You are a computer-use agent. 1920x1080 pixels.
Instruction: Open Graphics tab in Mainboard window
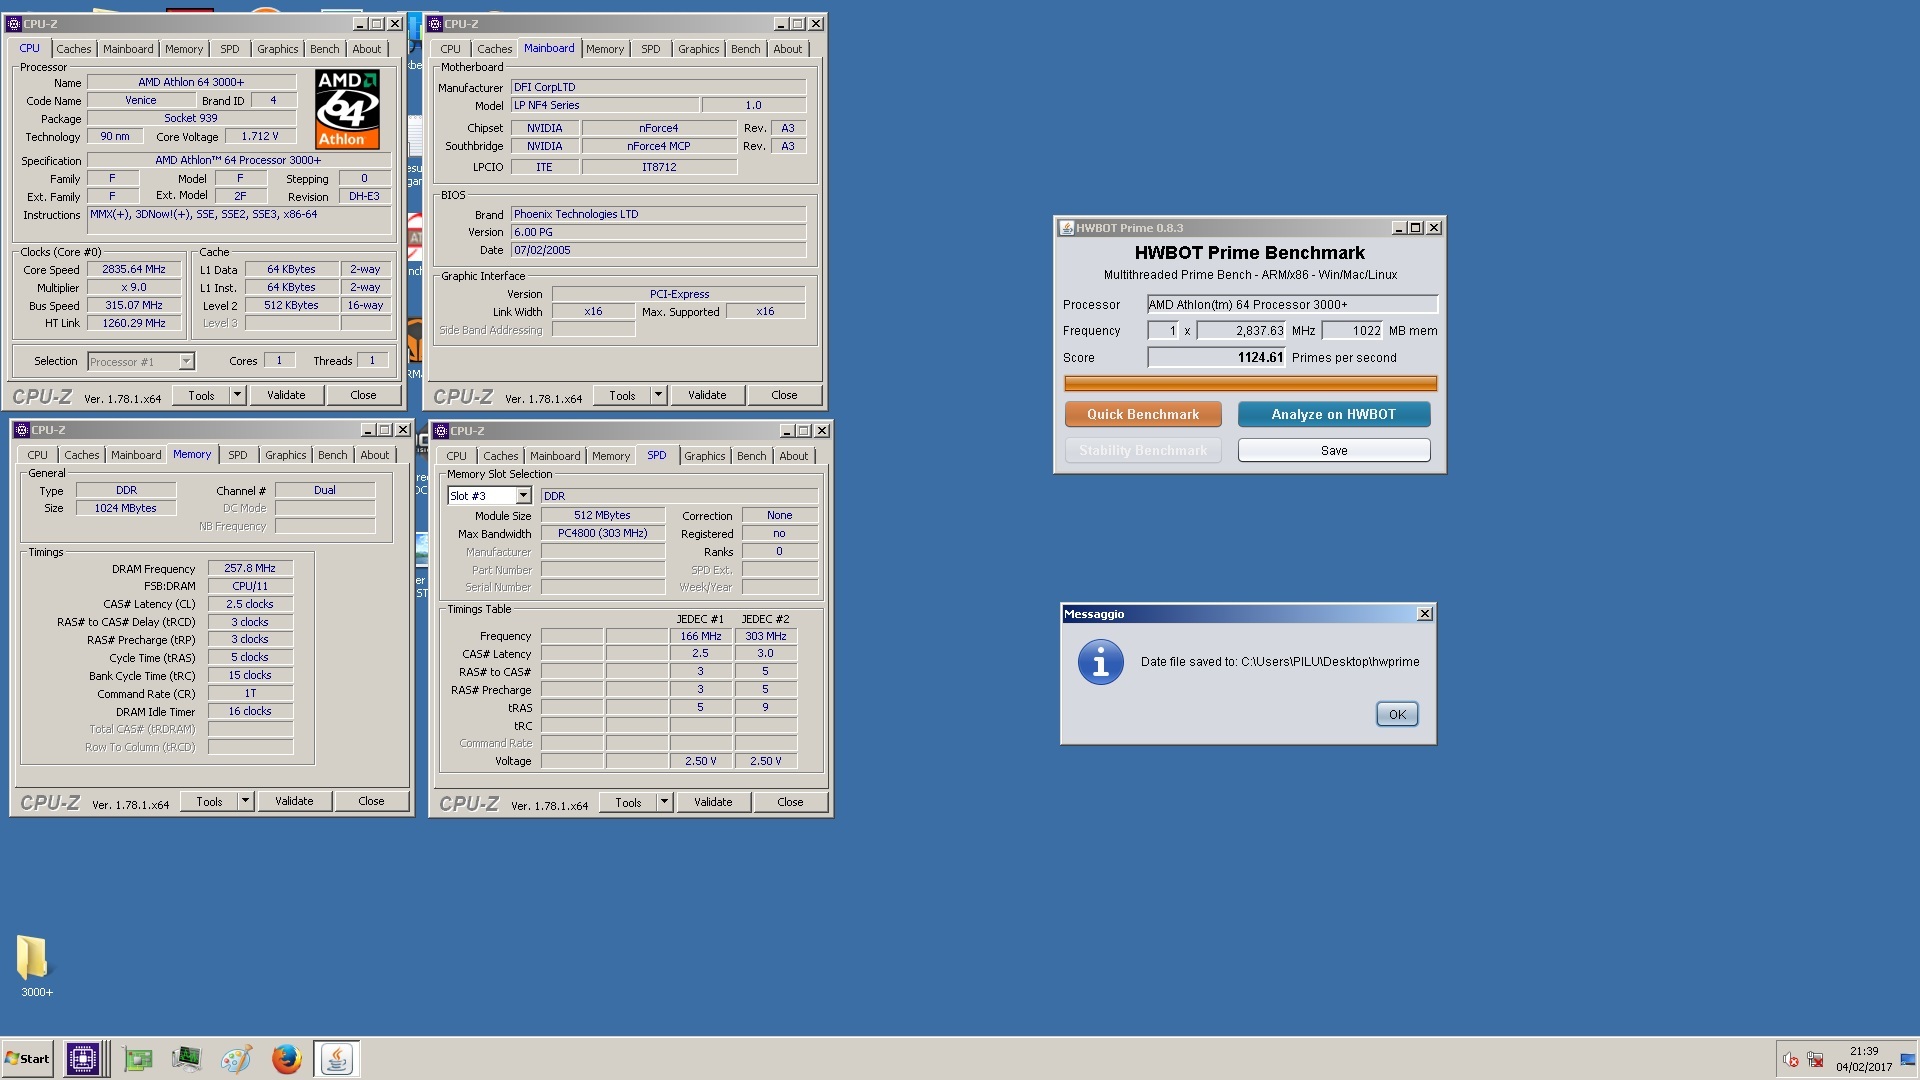[x=698, y=49]
